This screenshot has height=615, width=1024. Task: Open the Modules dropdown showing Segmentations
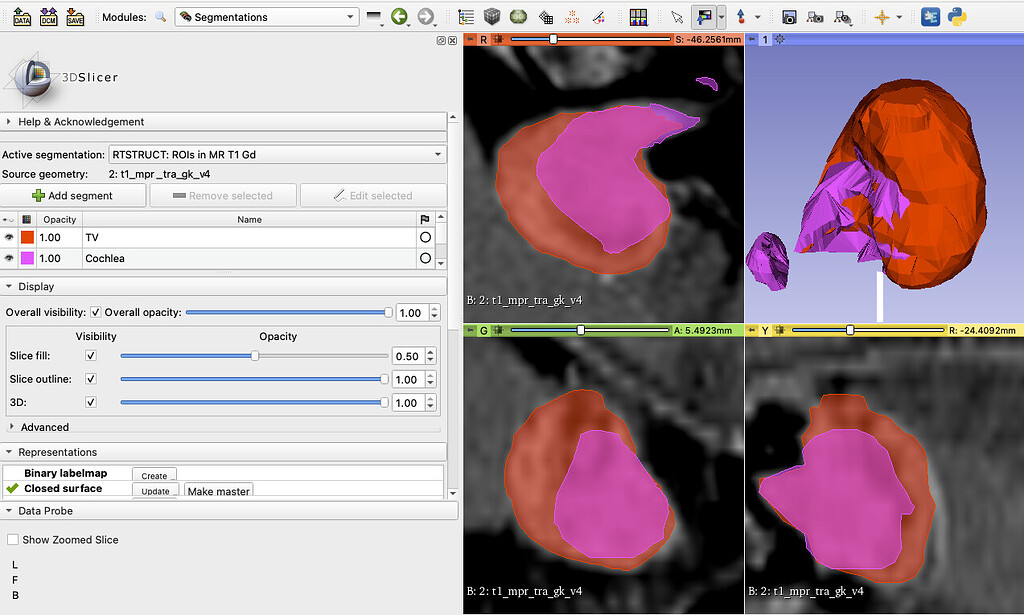coord(267,16)
